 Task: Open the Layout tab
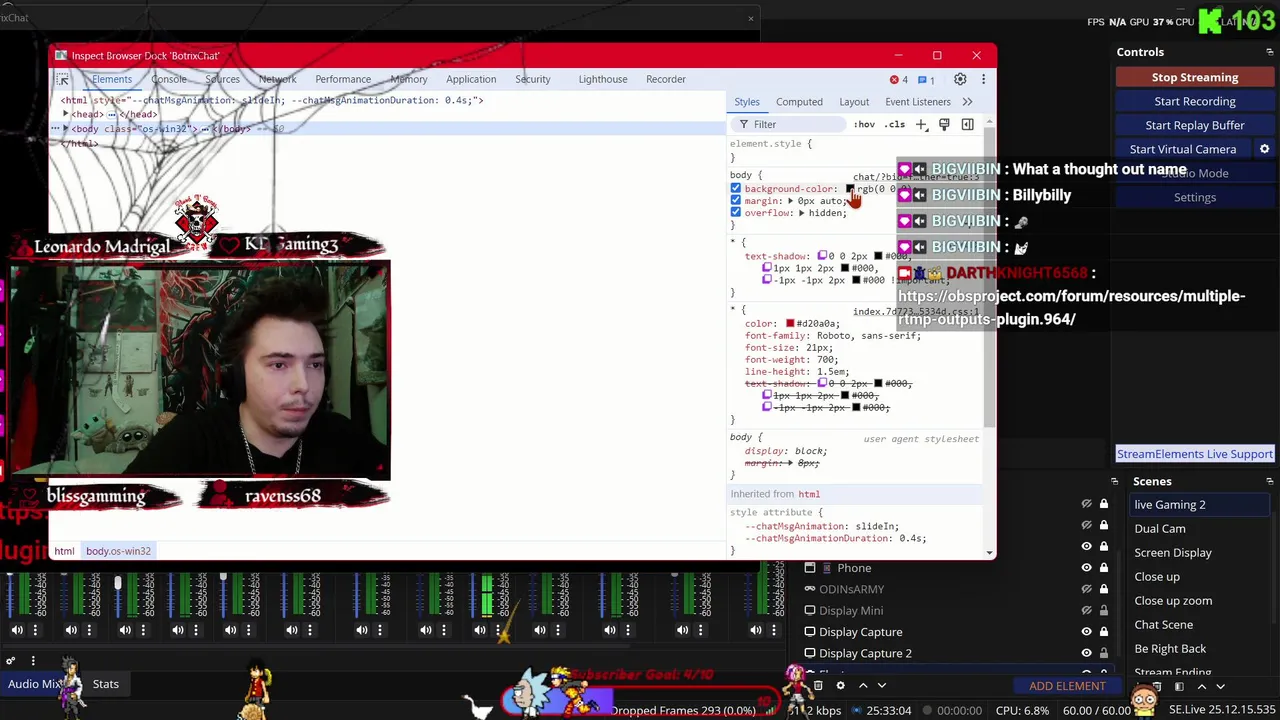pos(854,101)
